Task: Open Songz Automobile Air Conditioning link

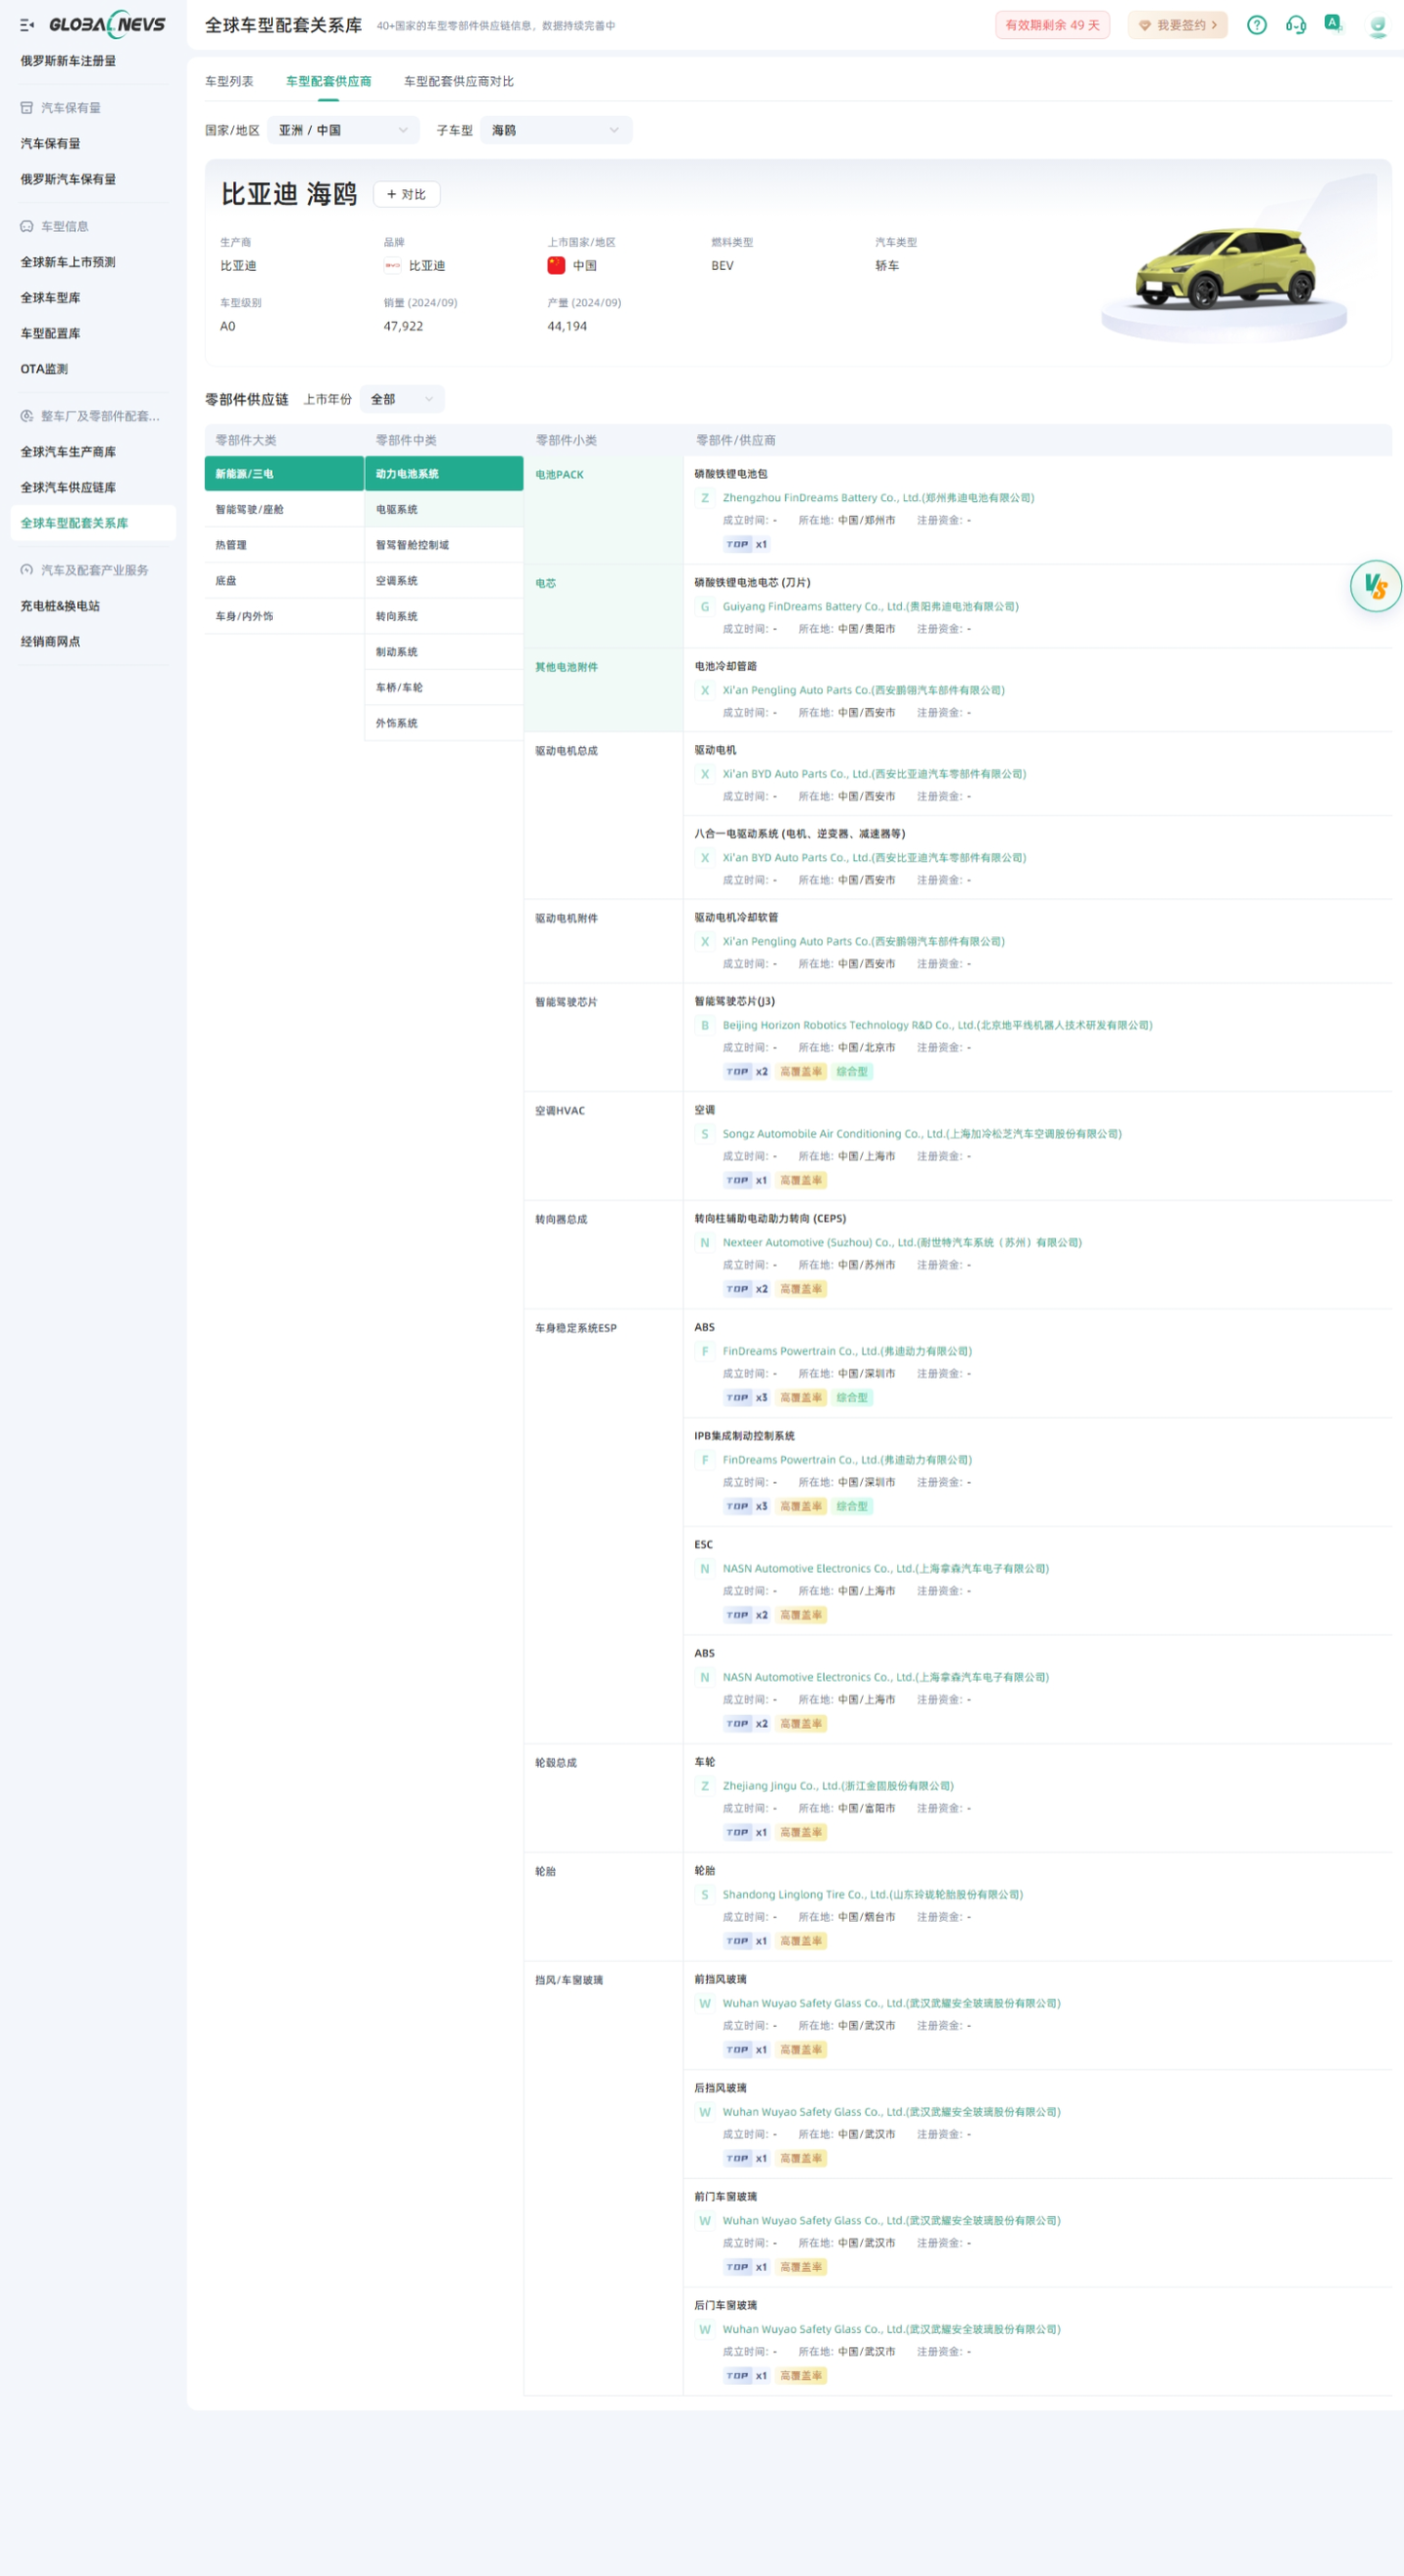Action: [922, 1135]
